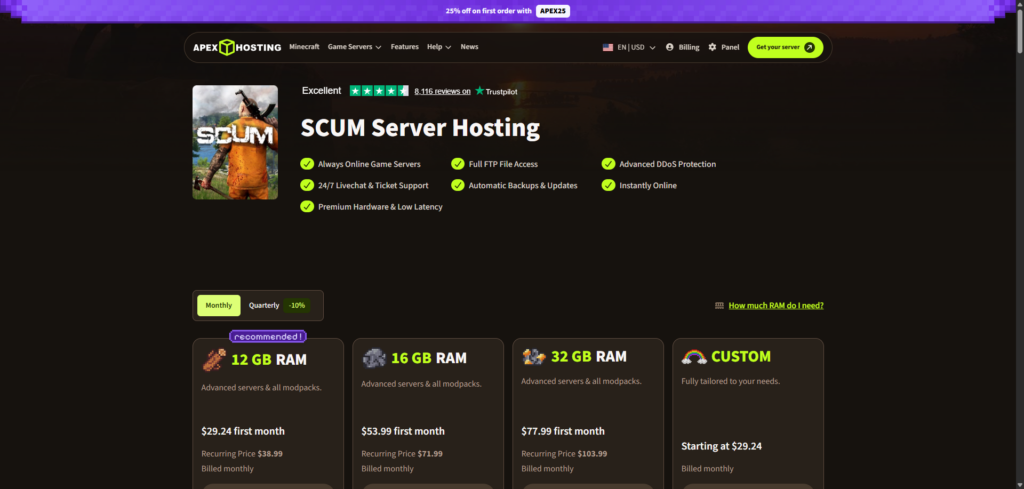Open the EN | USD language currency dropdown
This screenshot has height=489, width=1024.
pos(629,47)
